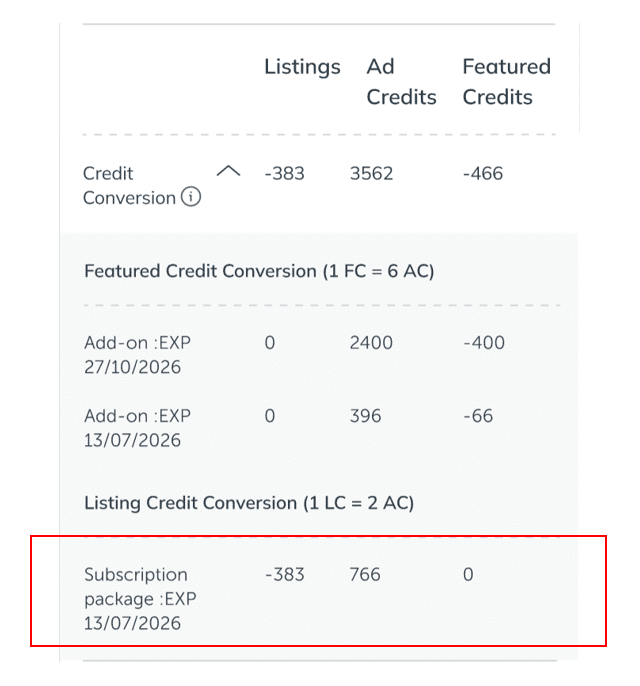Select the Add-on EXP 13/07/2026 row label

point(137,428)
